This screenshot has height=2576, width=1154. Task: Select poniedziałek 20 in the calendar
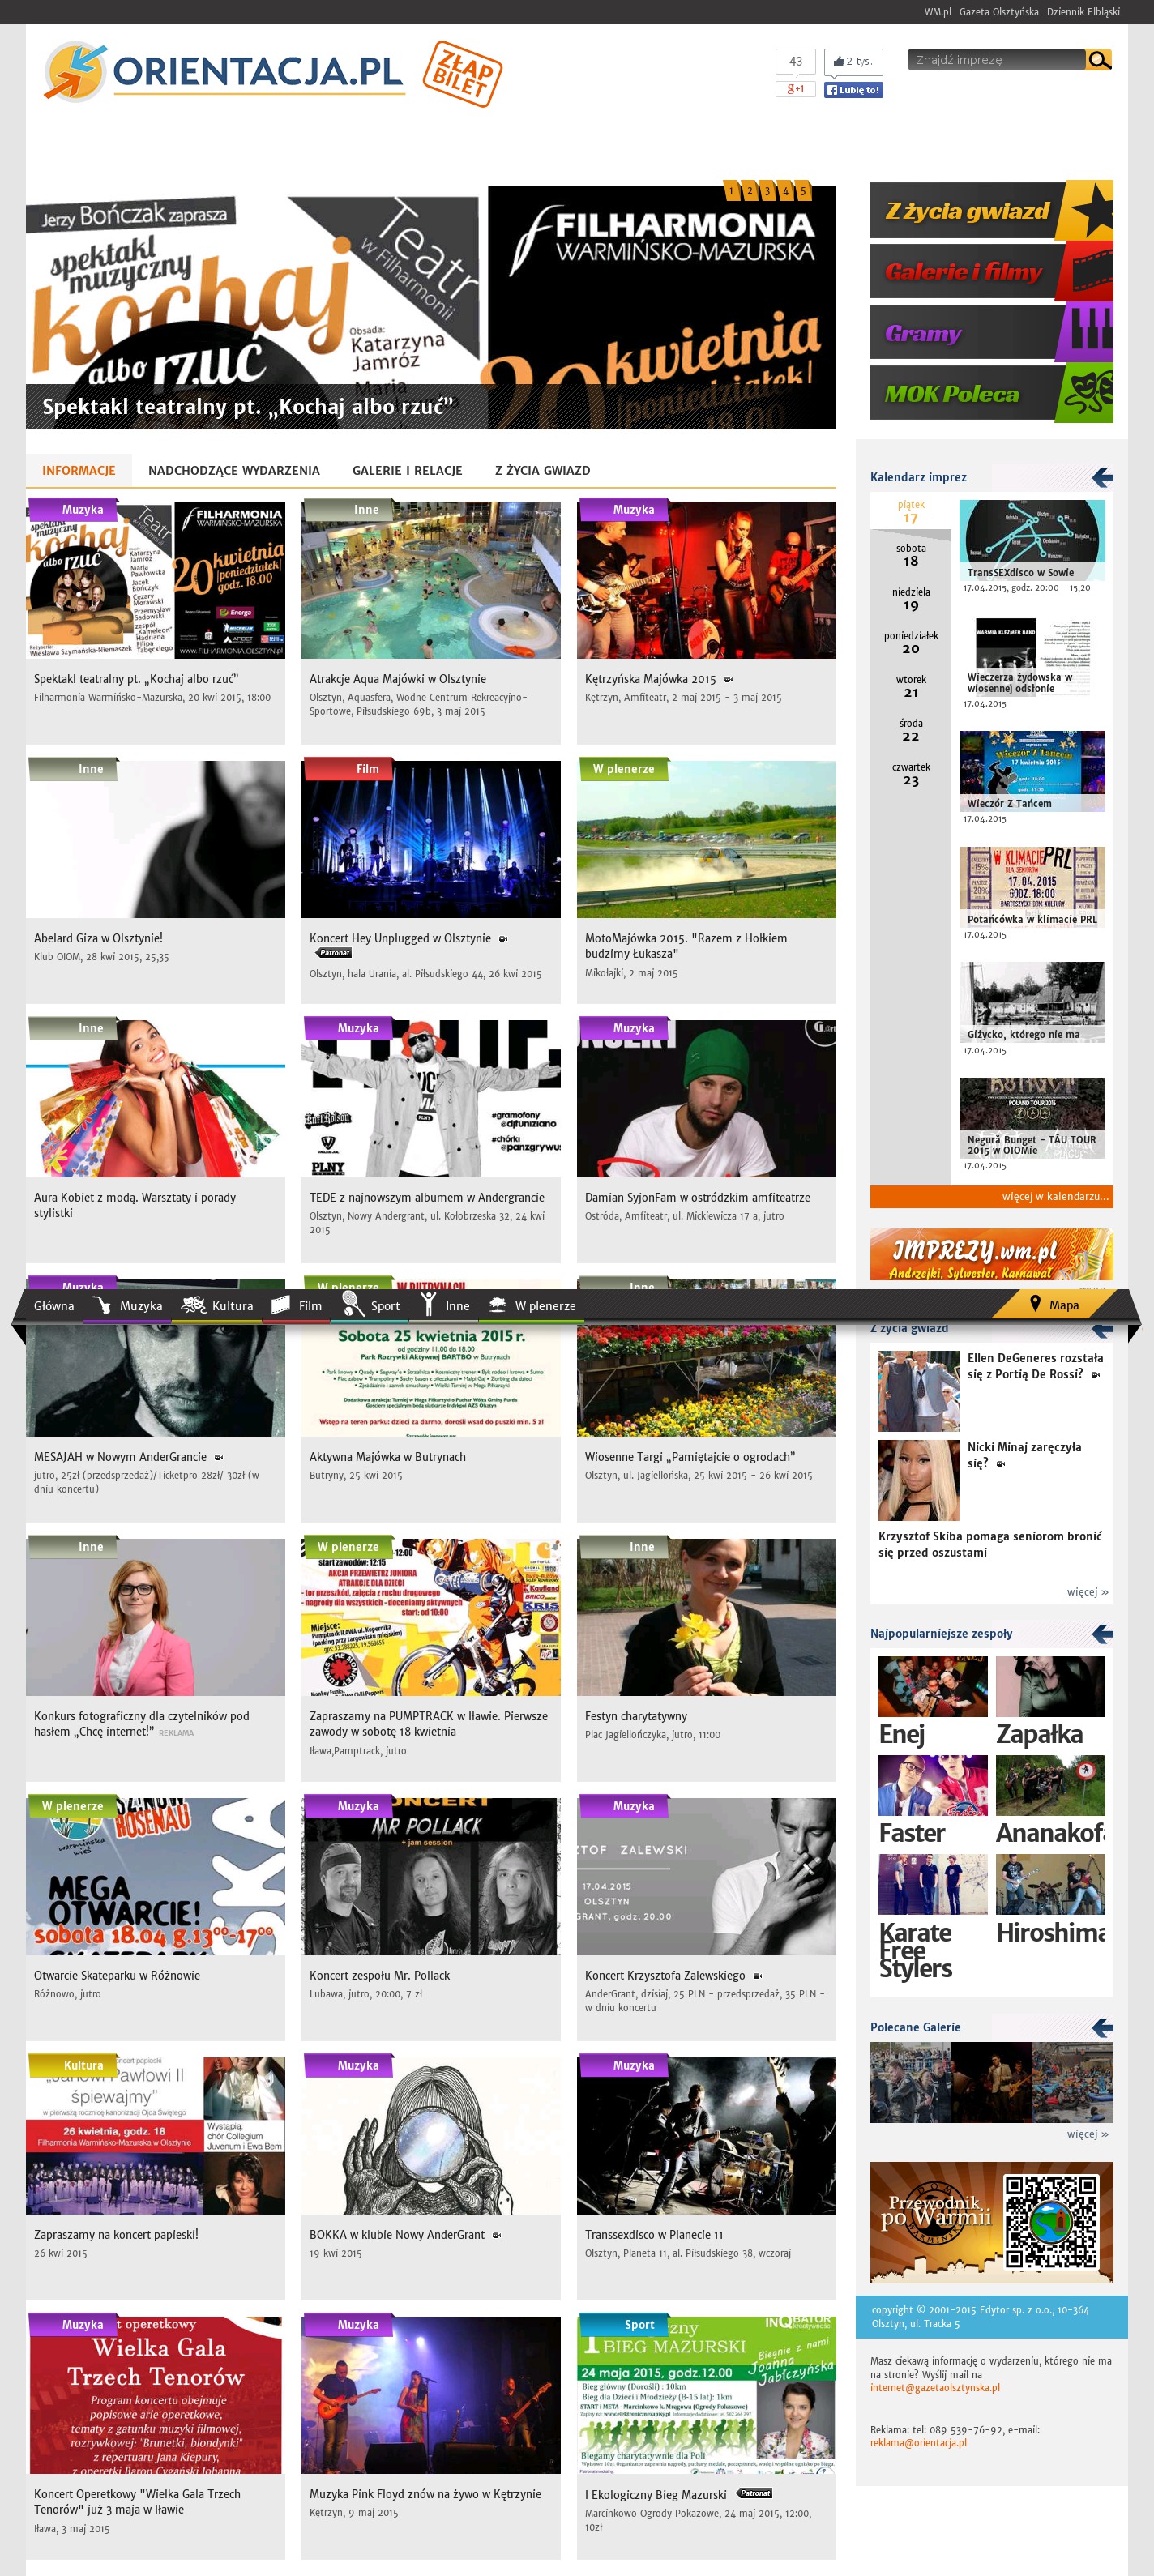tap(910, 642)
